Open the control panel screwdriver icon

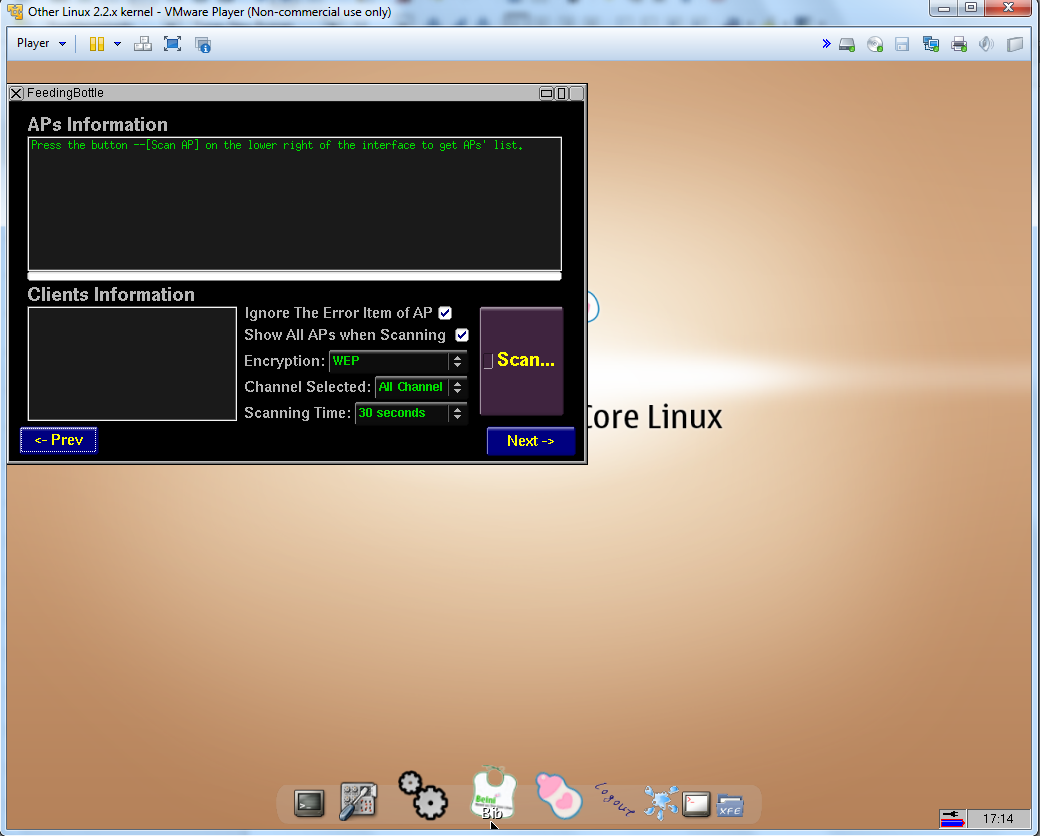[x=357, y=802]
